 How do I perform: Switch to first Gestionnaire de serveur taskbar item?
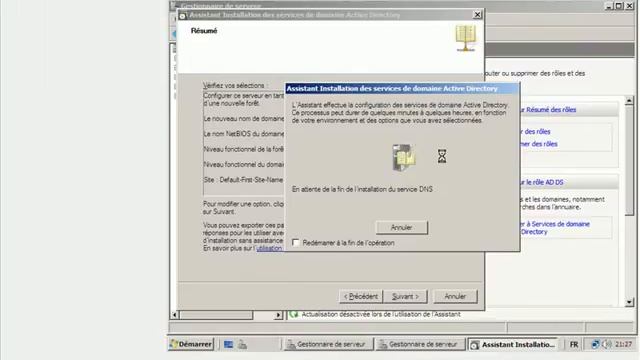click(328, 344)
